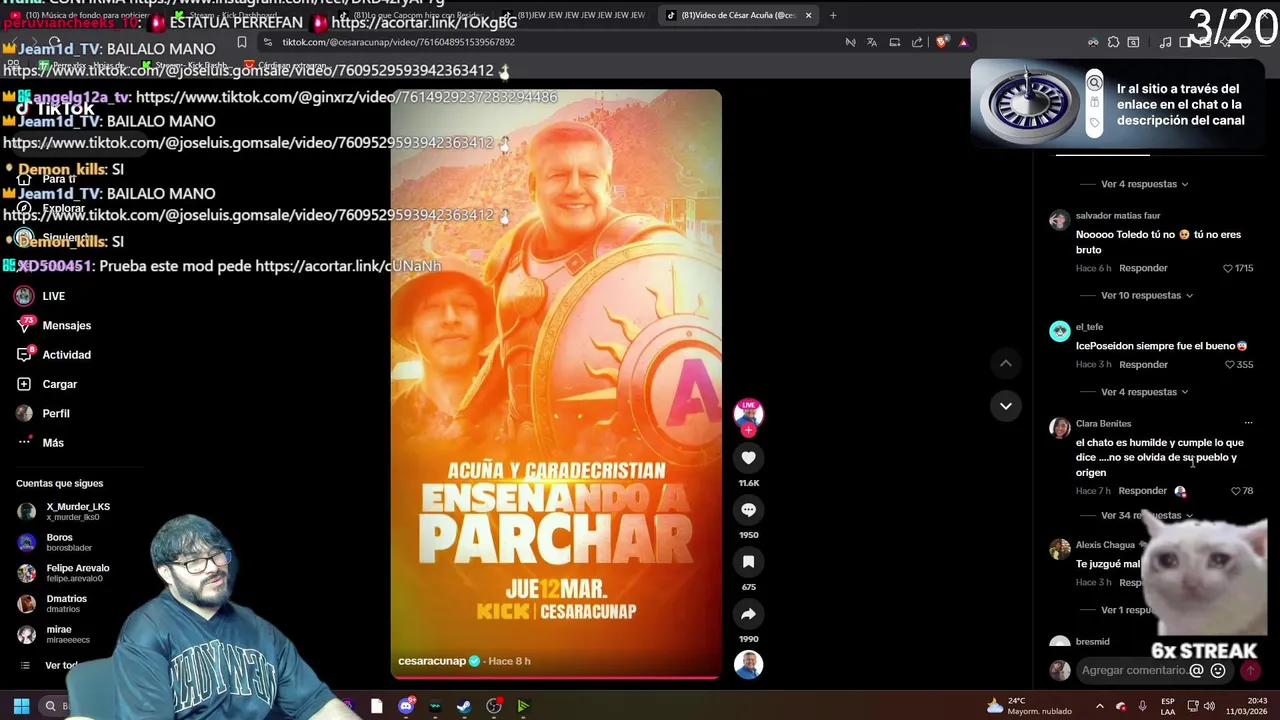Open Perfil in sidebar

click(43, 413)
